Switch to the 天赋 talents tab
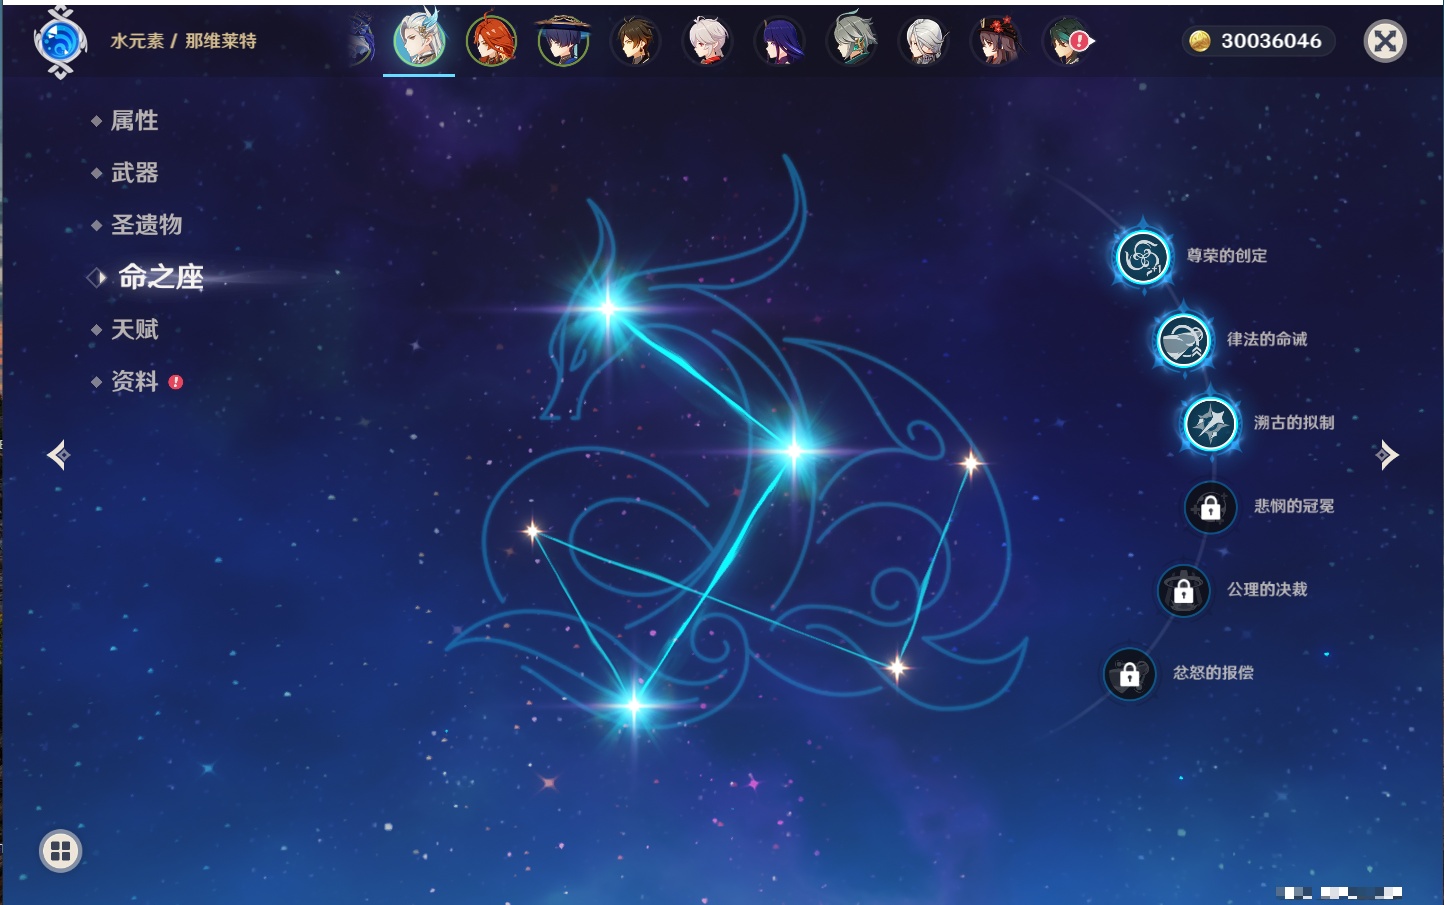The width and height of the screenshot is (1444, 905). pyautogui.click(x=134, y=329)
